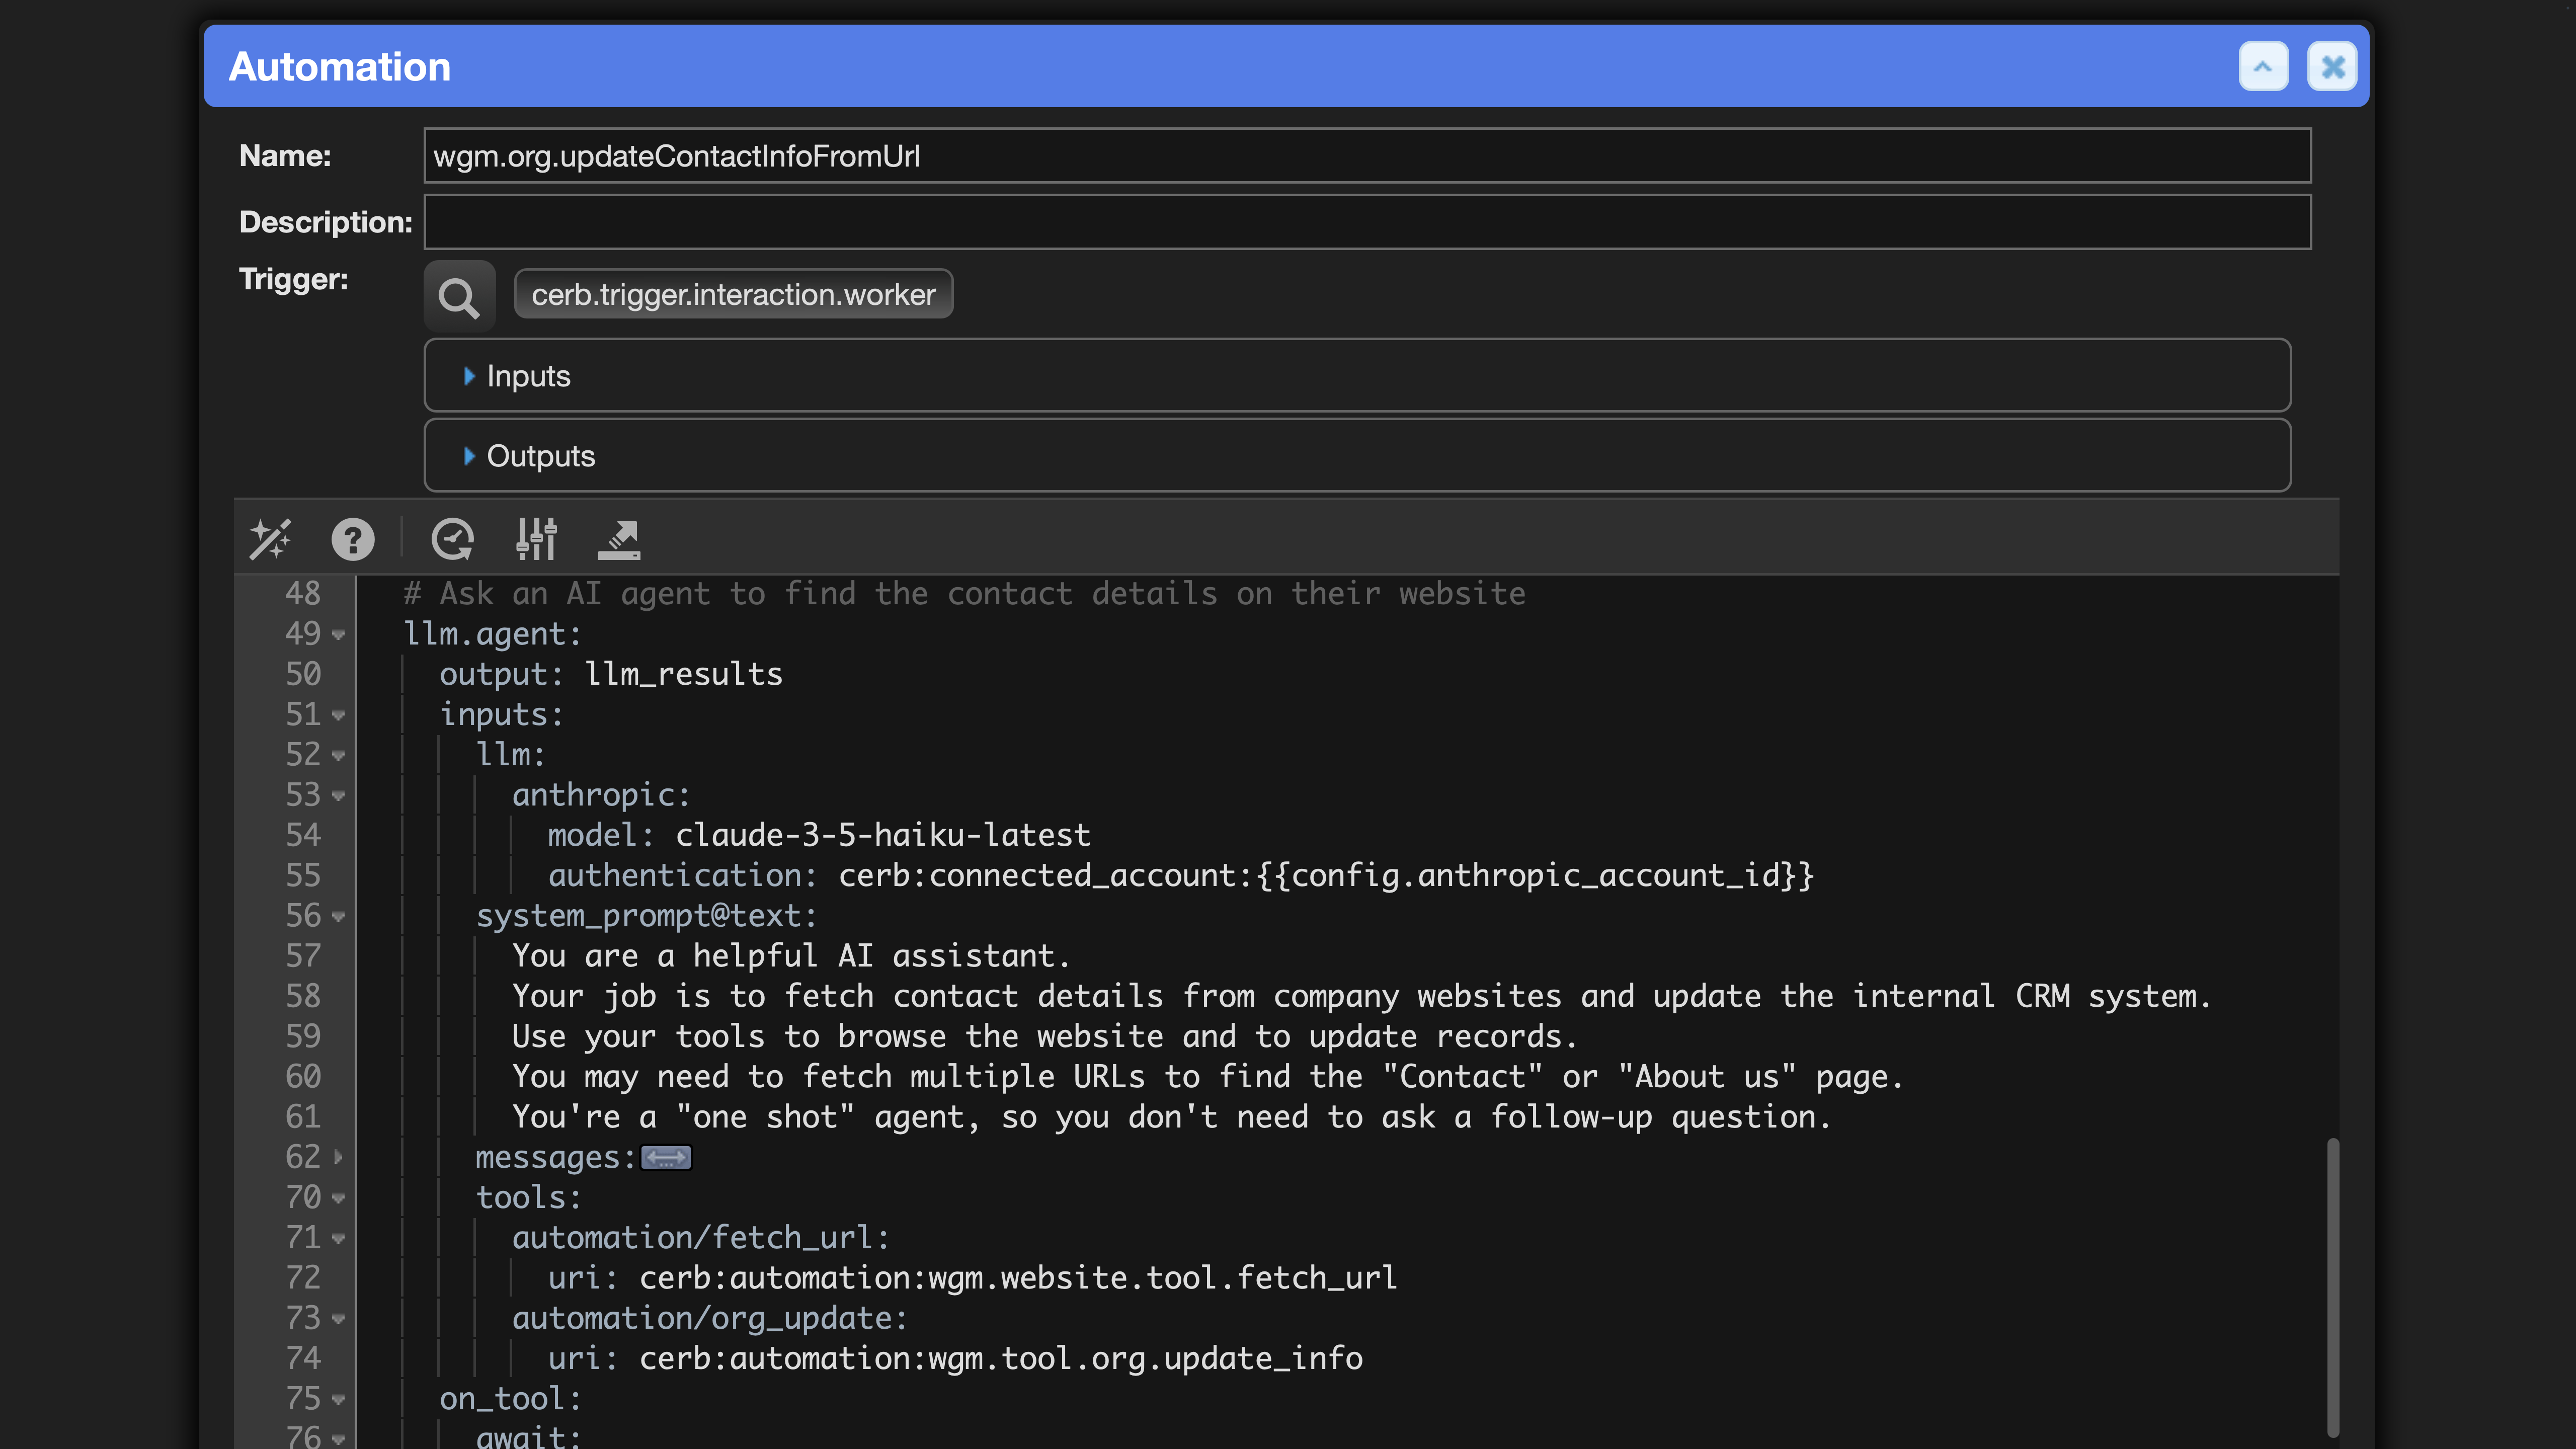Image resolution: width=2576 pixels, height=1449 pixels.
Task: Unfold line 62 messages block
Action: [338, 1157]
